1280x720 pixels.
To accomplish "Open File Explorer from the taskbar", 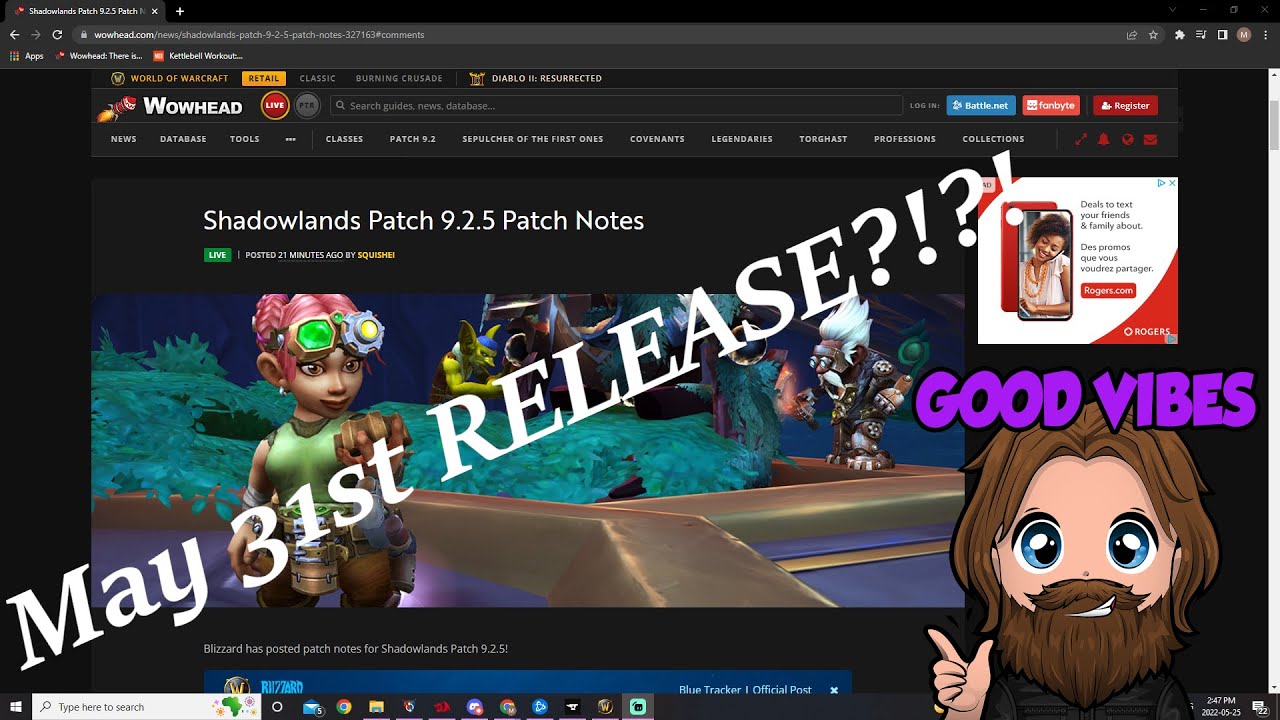I will click(377, 707).
